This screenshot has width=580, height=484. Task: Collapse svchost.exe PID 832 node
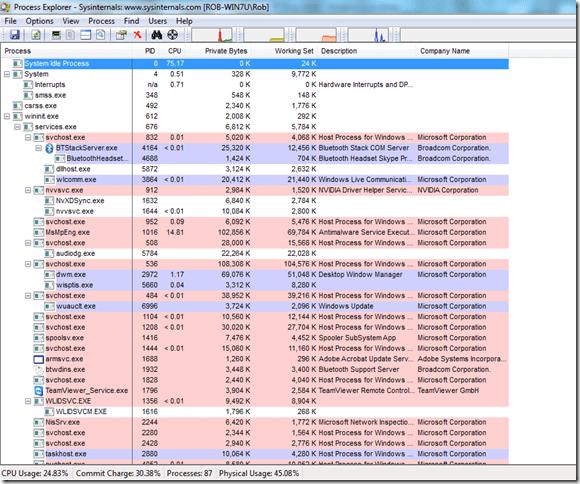[x=28, y=137]
